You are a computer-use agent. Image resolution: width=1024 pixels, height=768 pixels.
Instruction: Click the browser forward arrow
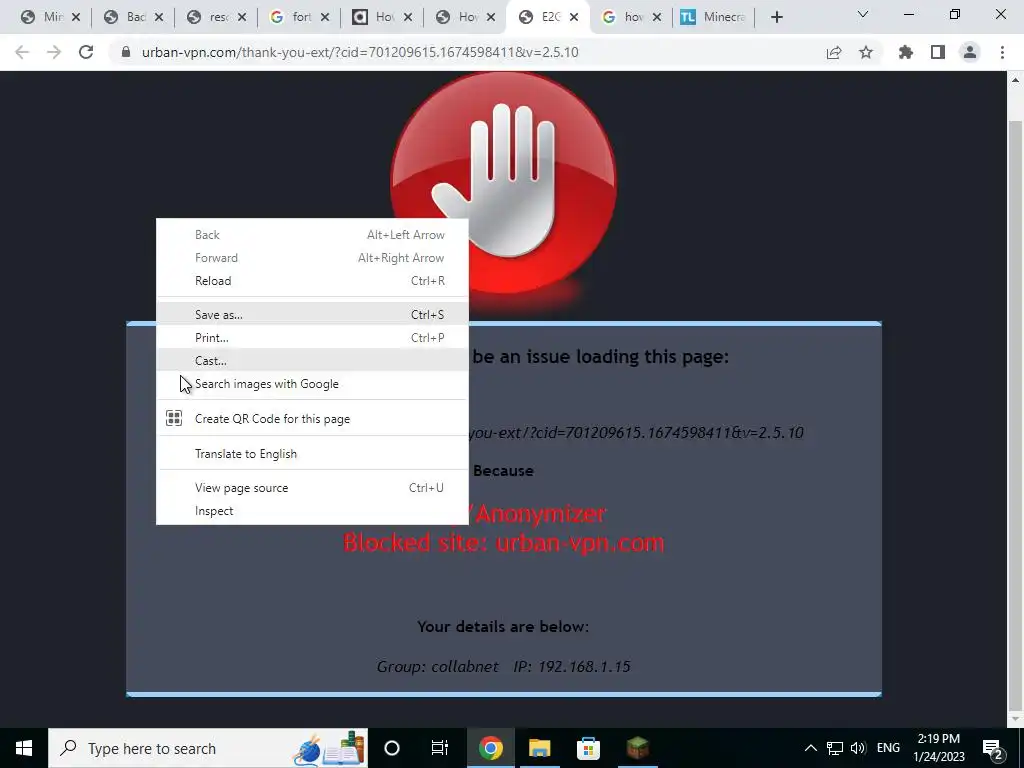54,52
